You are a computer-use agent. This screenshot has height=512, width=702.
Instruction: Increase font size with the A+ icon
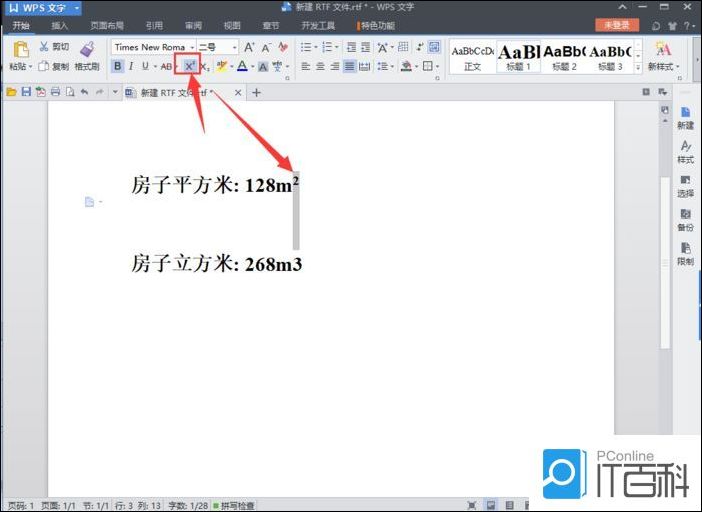(x=249, y=47)
